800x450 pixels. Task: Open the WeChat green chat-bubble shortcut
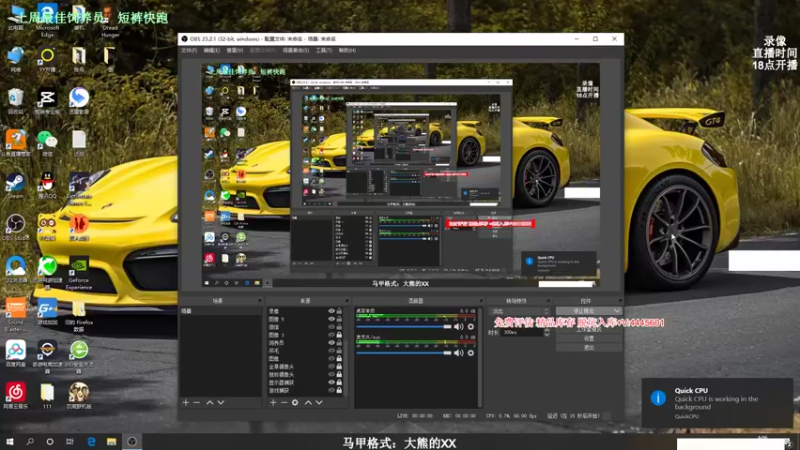click(47, 142)
